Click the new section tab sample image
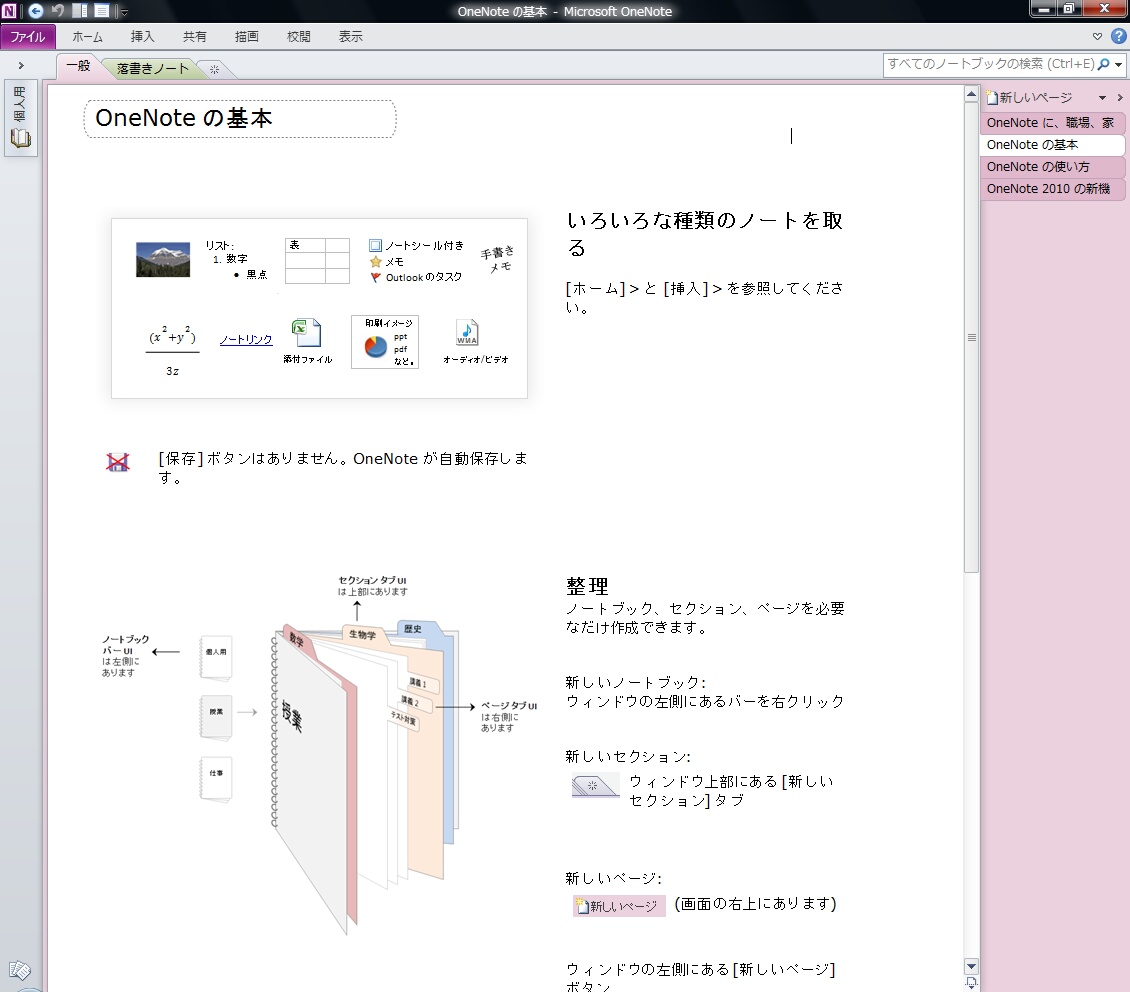Viewport: 1130px width, 992px height. tap(595, 785)
